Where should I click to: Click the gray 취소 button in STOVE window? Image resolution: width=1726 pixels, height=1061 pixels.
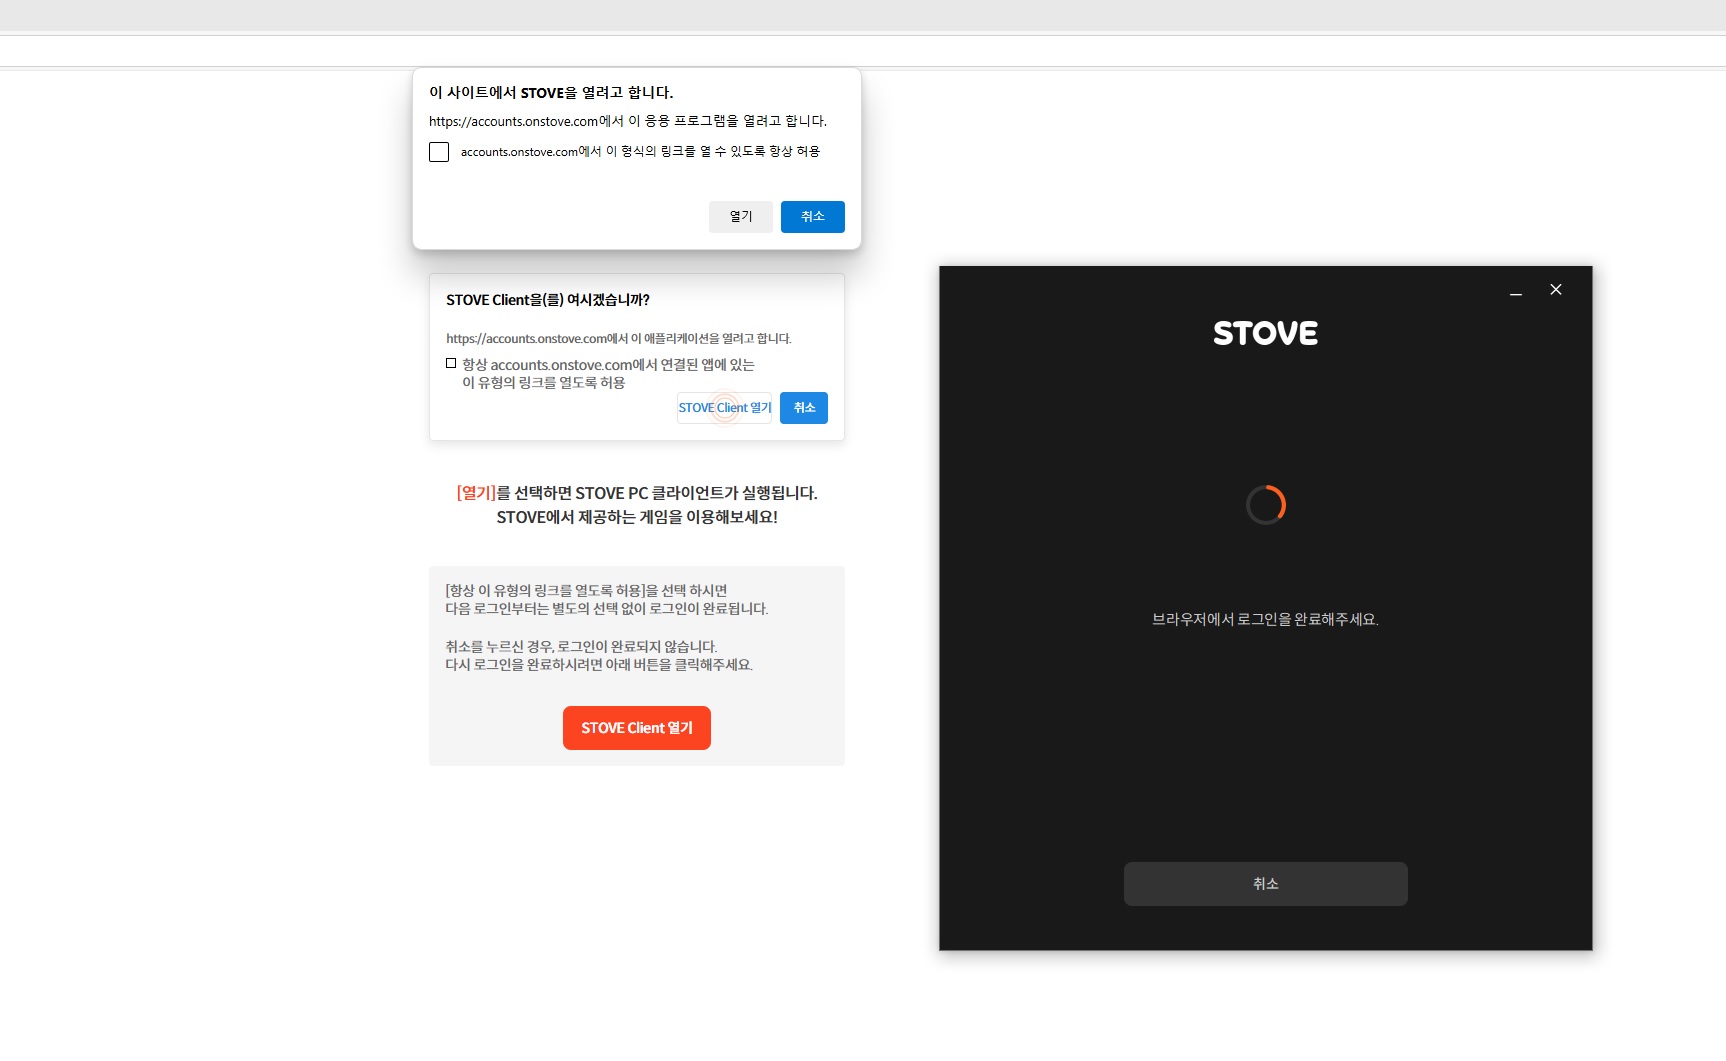pos(1266,884)
